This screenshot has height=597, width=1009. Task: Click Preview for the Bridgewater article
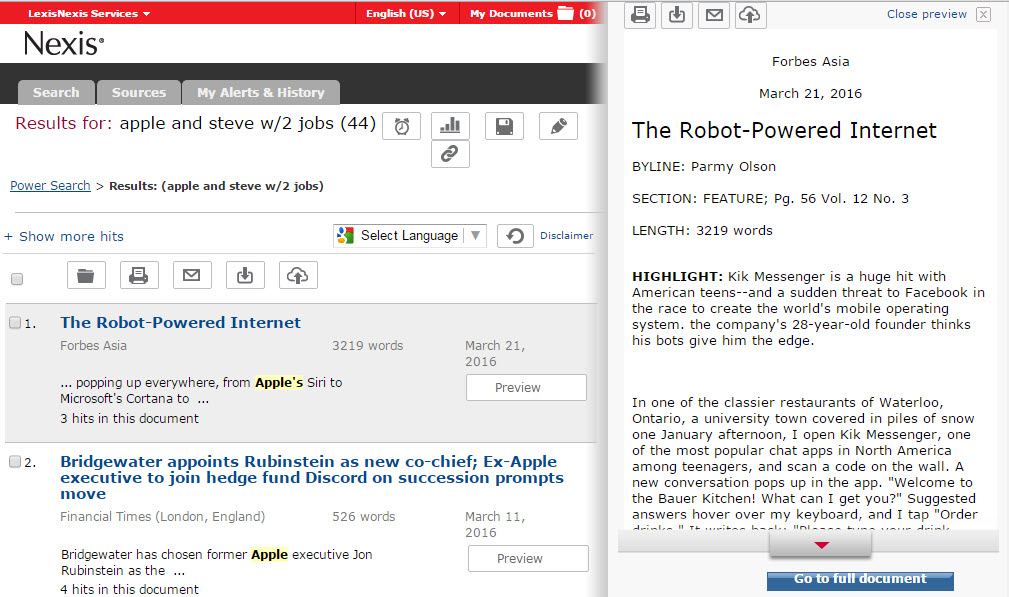[x=528, y=558]
